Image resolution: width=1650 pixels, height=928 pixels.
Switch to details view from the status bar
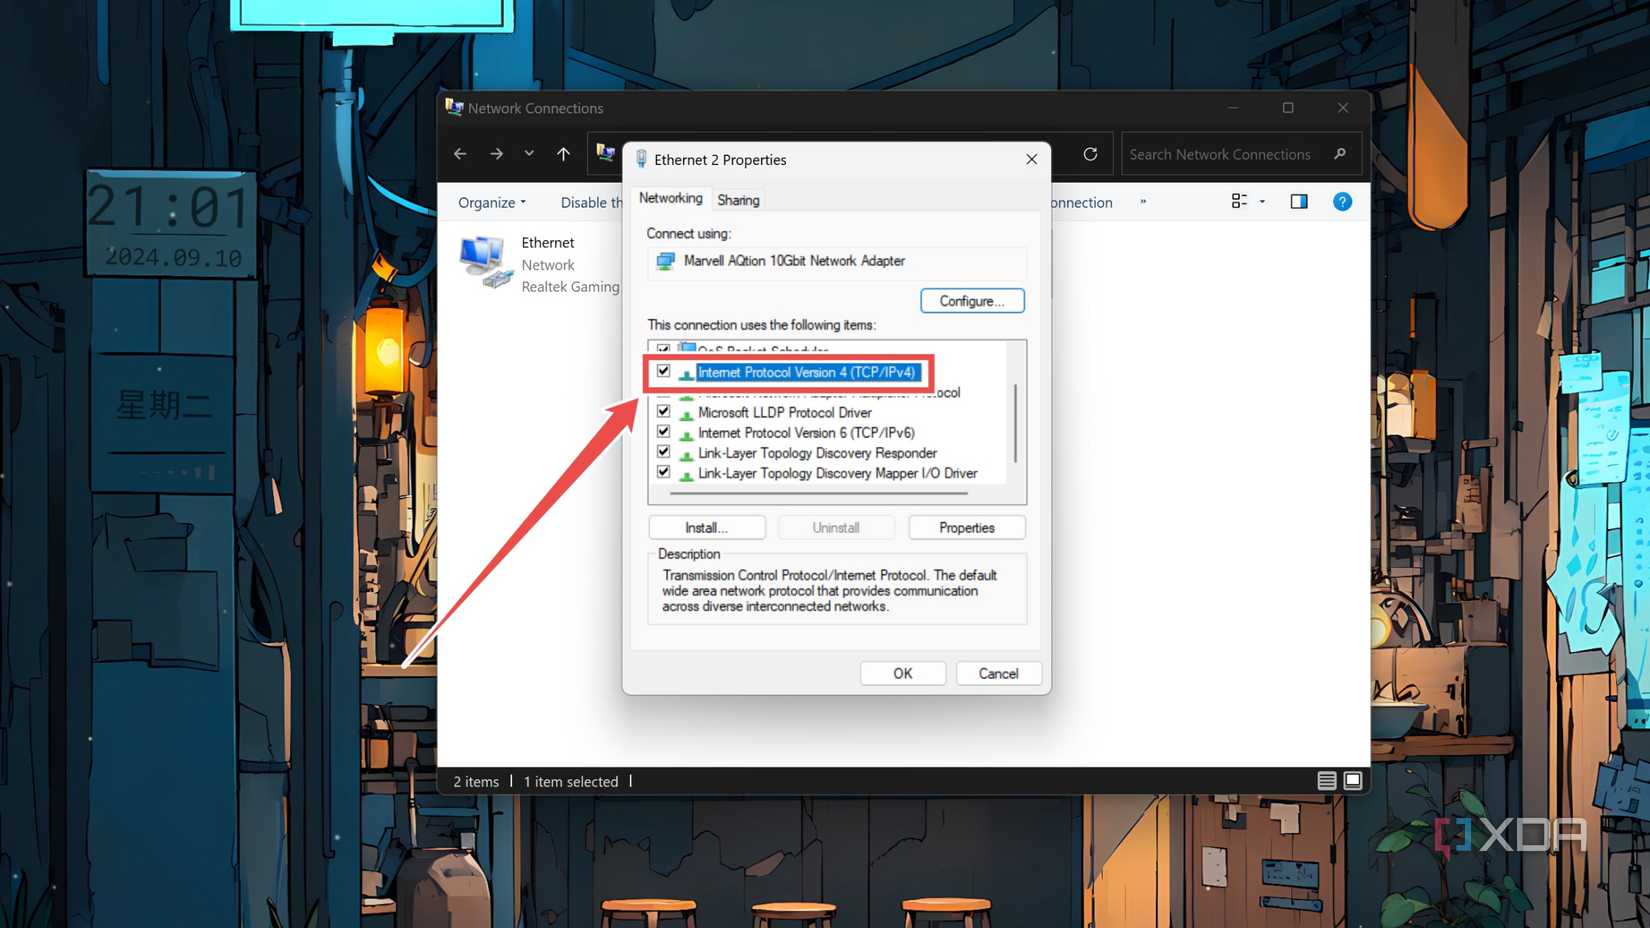1326,780
